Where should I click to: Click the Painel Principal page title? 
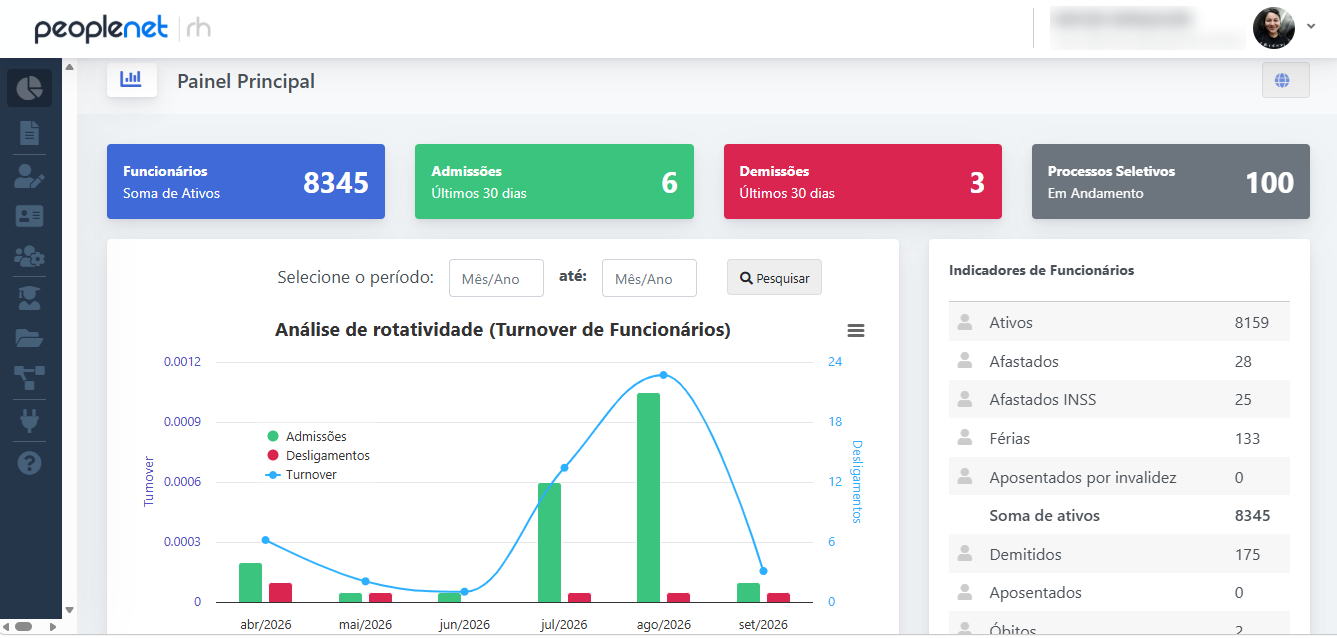246,81
